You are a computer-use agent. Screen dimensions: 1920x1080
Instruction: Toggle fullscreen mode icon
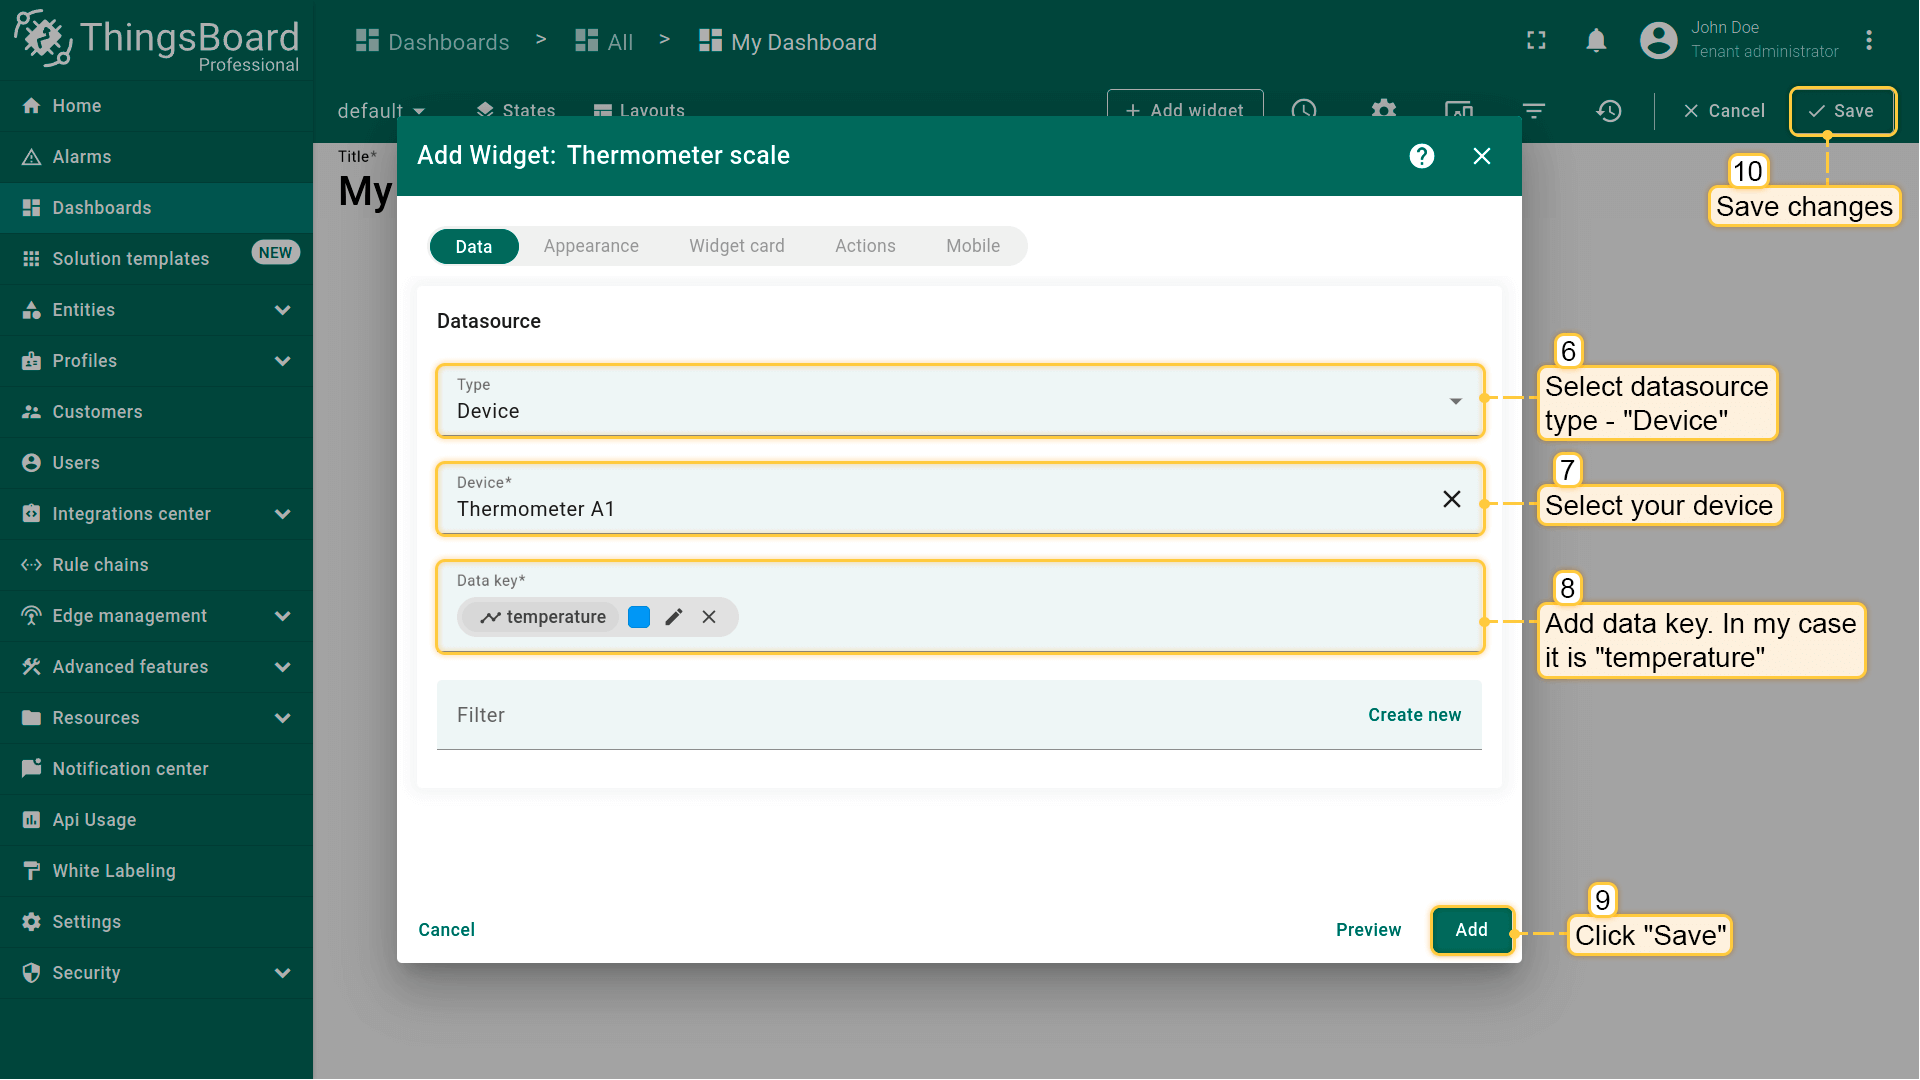[x=1536, y=41]
